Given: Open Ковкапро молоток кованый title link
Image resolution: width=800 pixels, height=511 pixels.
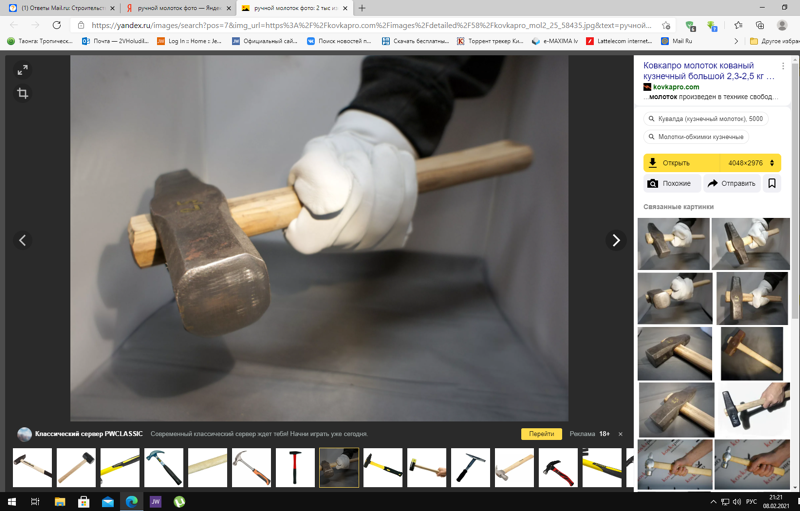Looking at the screenshot, I should (709, 71).
